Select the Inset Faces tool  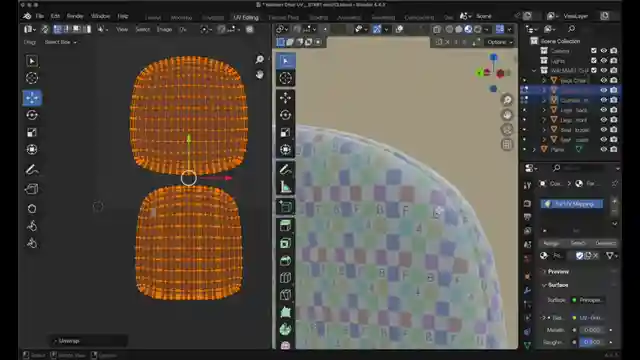285,244
